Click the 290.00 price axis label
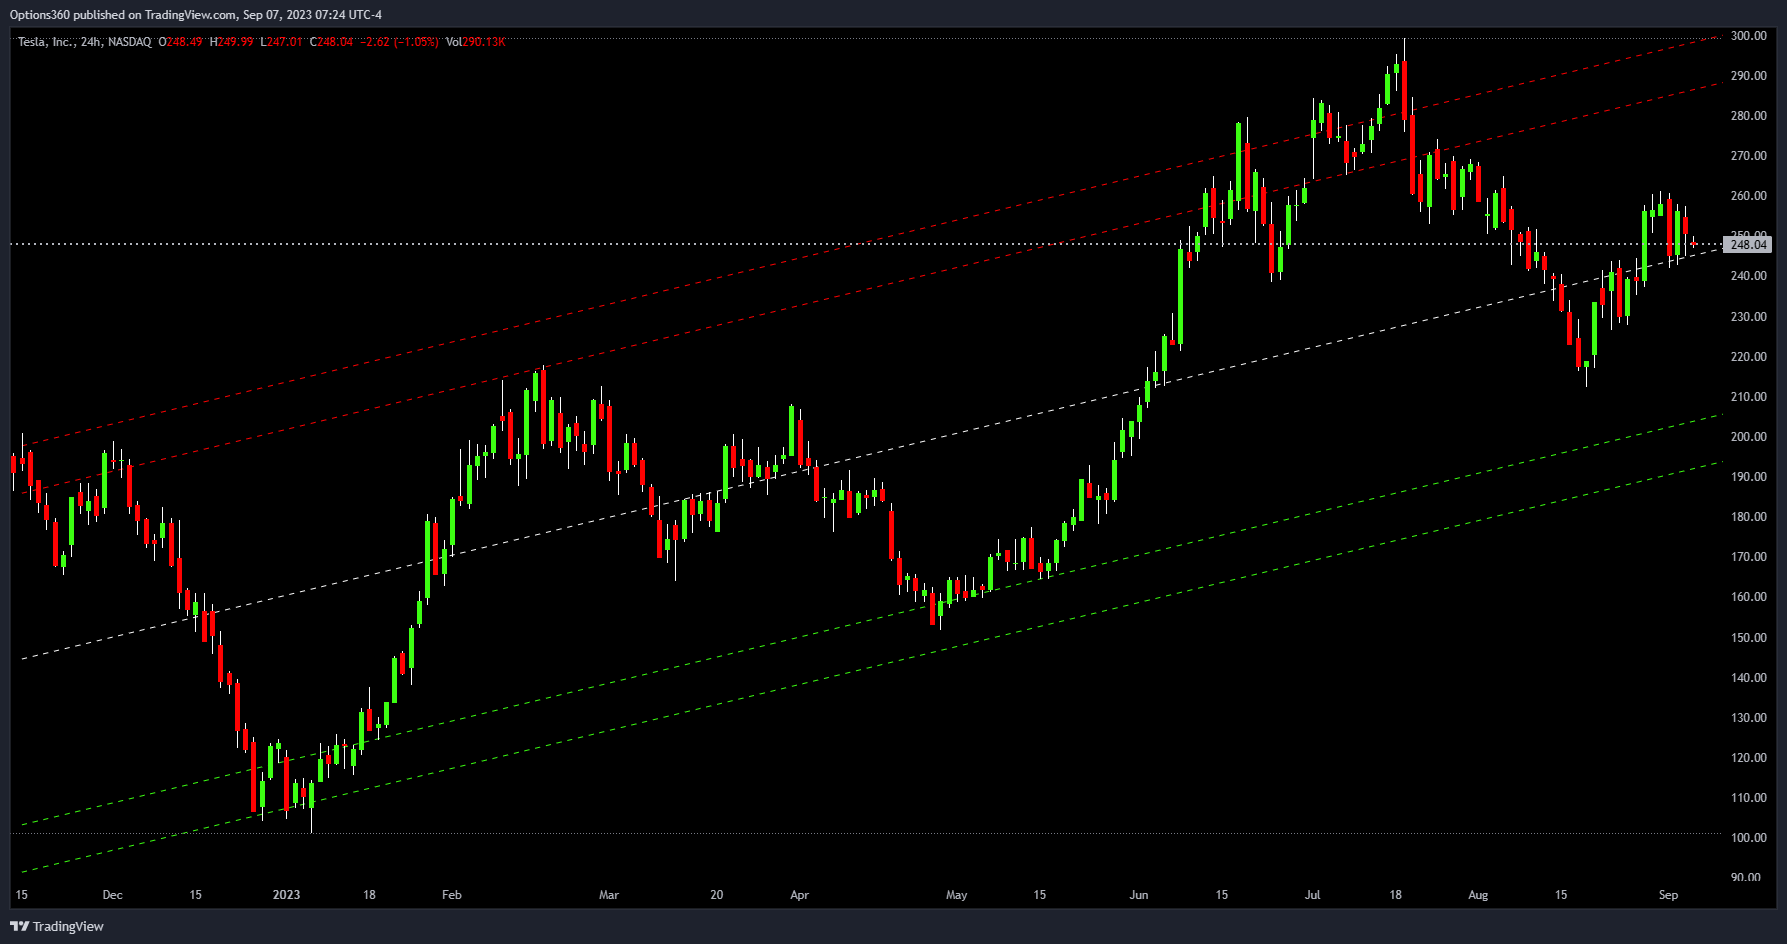Image resolution: width=1787 pixels, height=944 pixels. 1749,76
